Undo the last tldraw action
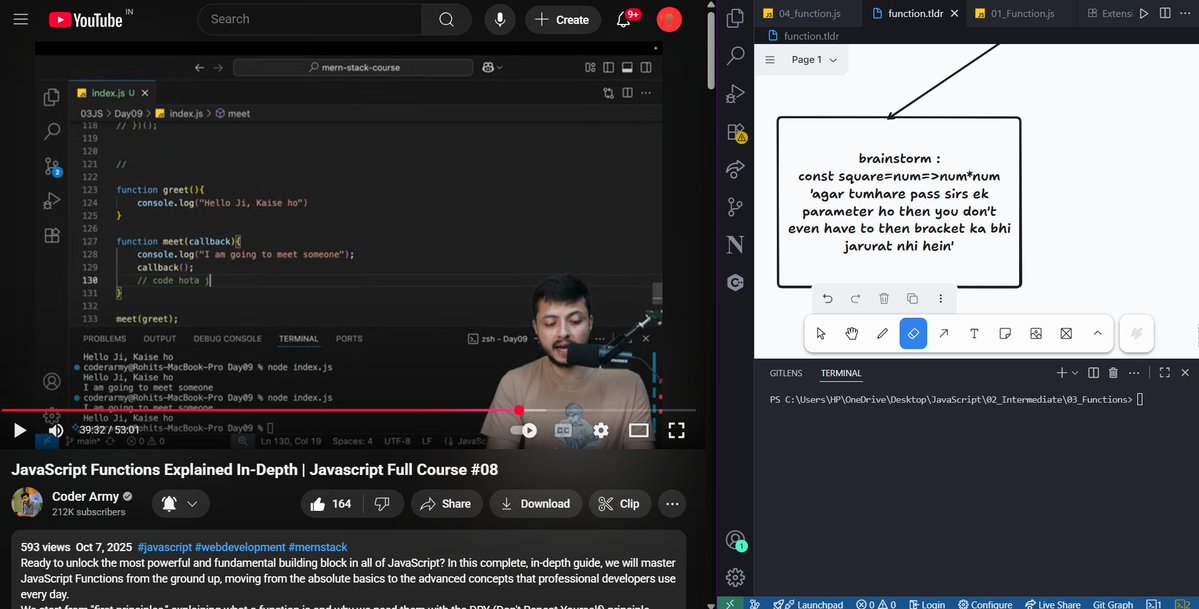 coord(827,298)
